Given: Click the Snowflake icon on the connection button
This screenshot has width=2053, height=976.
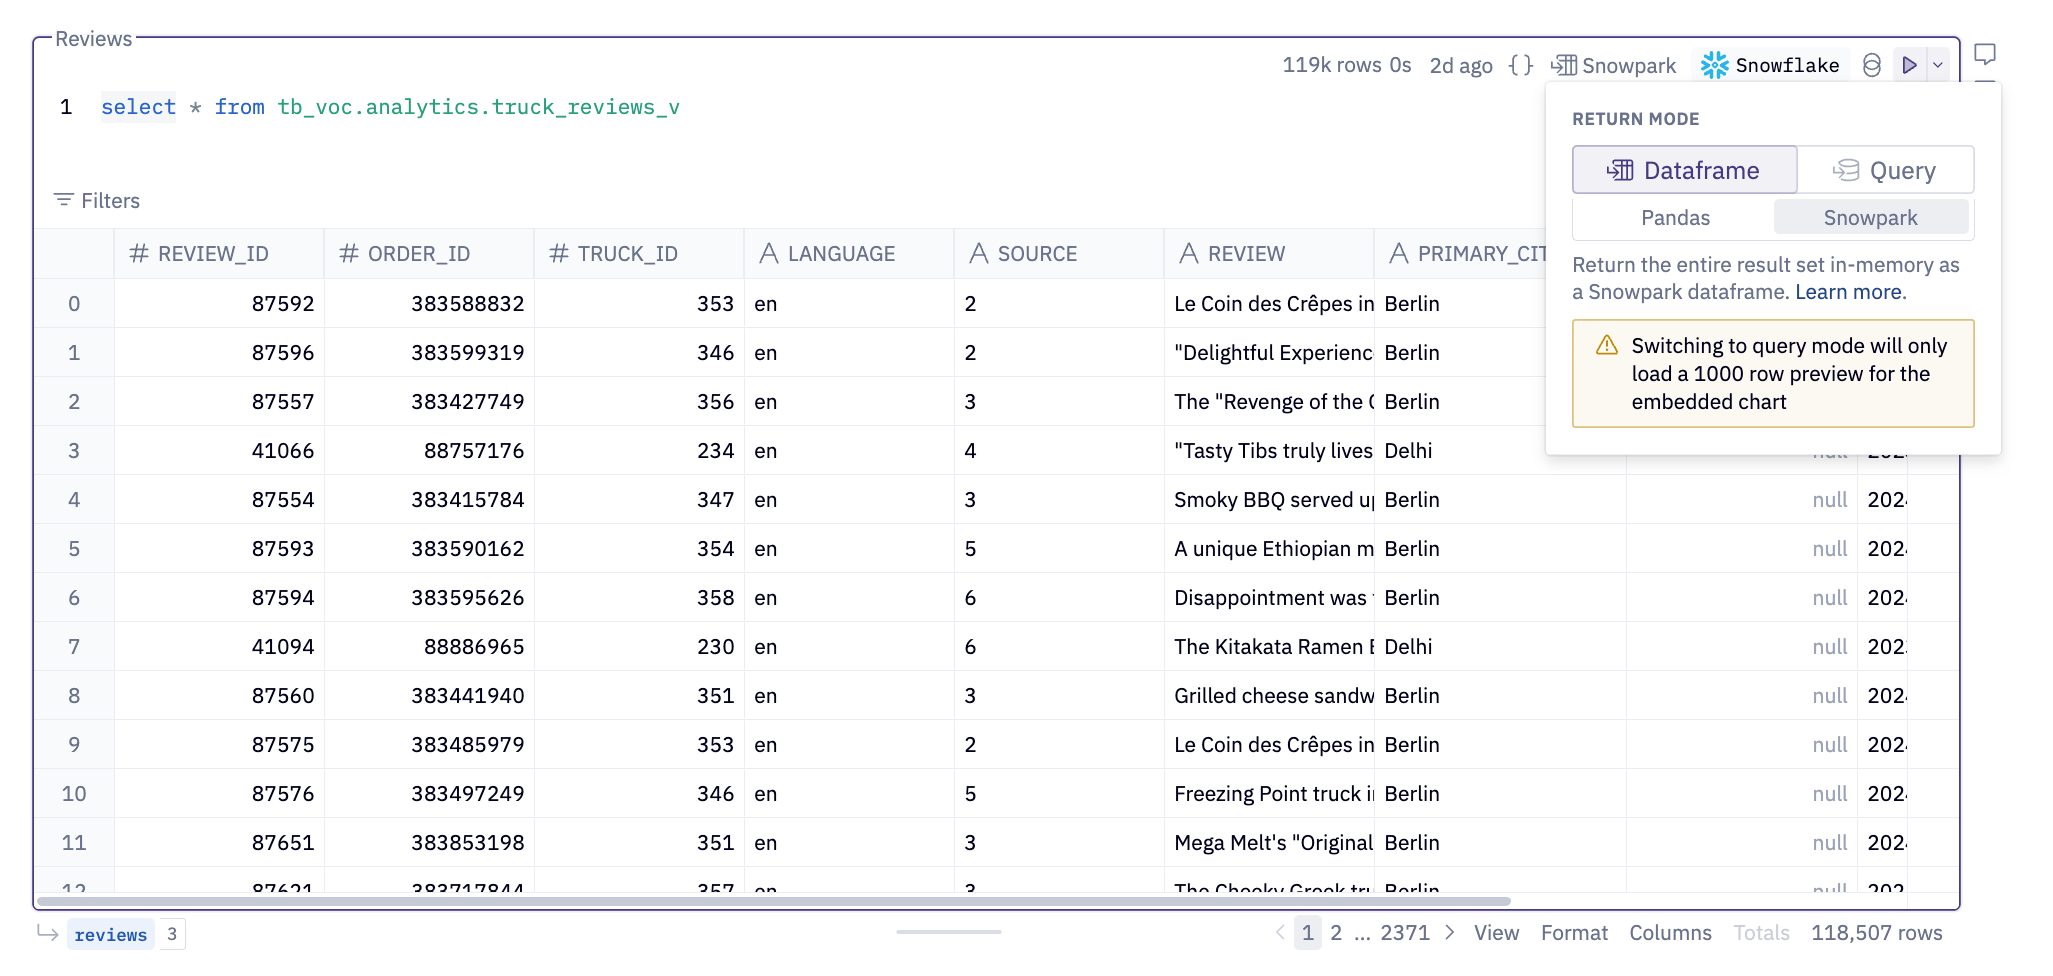Looking at the screenshot, I should 1715,64.
